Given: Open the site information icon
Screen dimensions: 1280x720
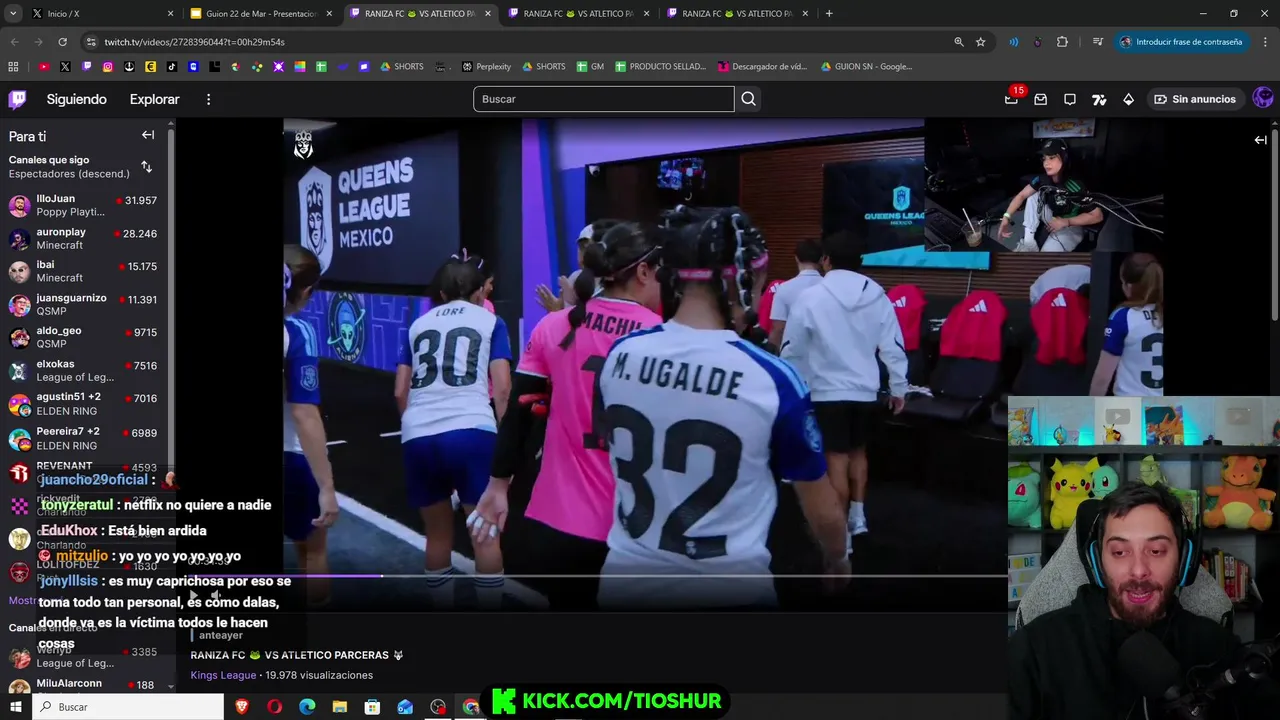Looking at the screenshot, I should [x=91, y=42].
